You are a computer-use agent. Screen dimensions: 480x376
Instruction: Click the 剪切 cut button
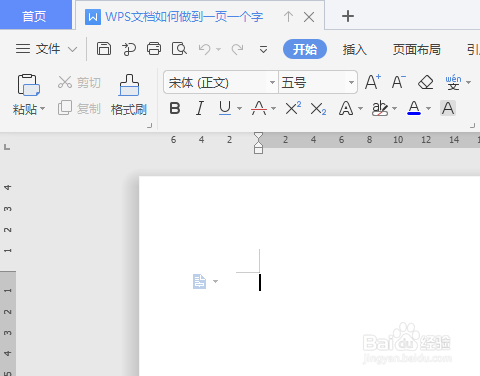coord(79,82)
